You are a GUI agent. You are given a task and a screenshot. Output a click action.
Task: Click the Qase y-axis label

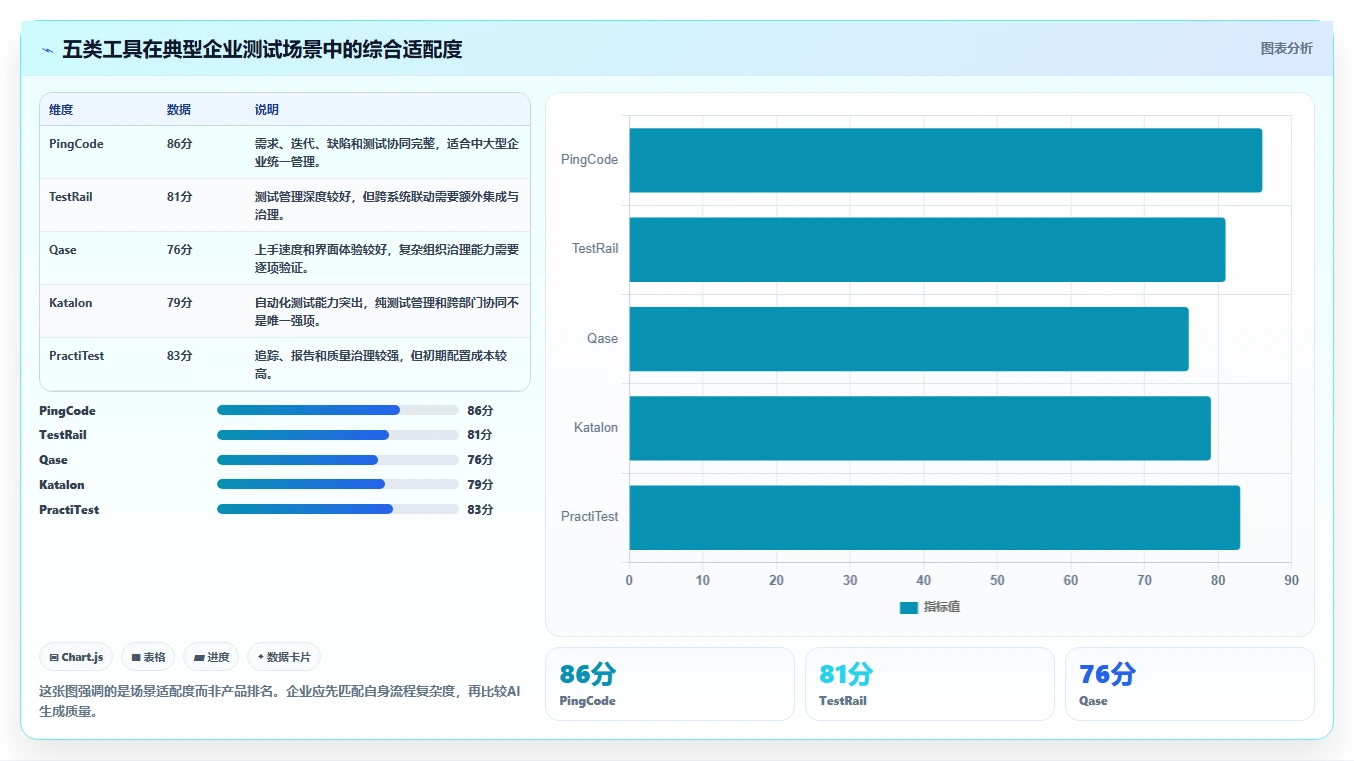602,338
